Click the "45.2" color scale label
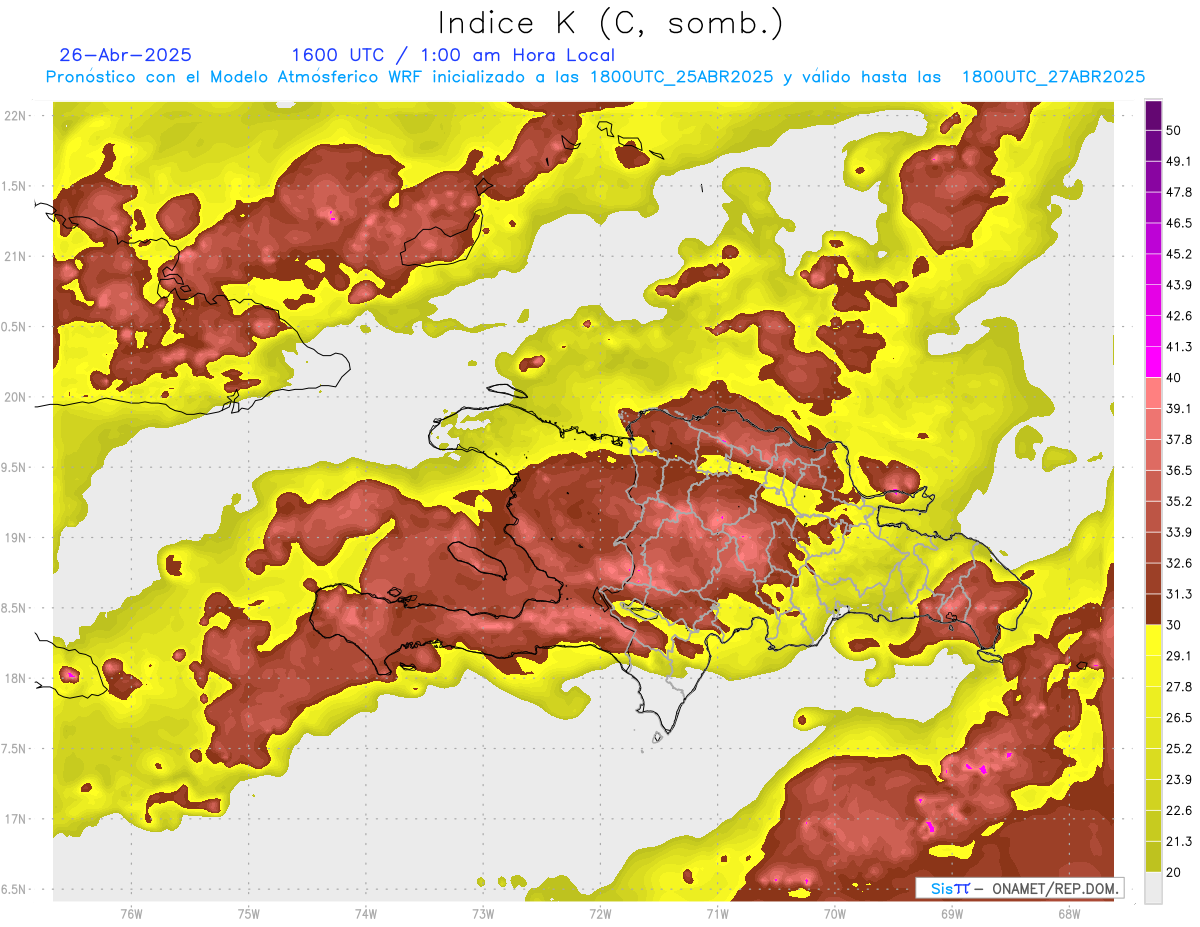This screenshot has width=1200, height=927. pos(1178,253)
